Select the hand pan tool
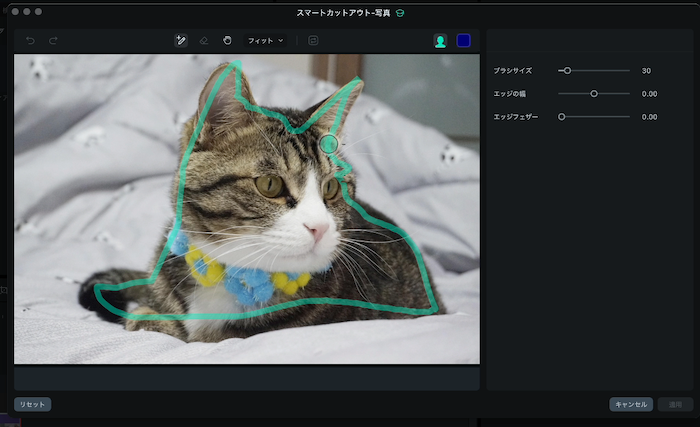The height and width of the screenshot is (427, 700). click(x=227, y=41)
